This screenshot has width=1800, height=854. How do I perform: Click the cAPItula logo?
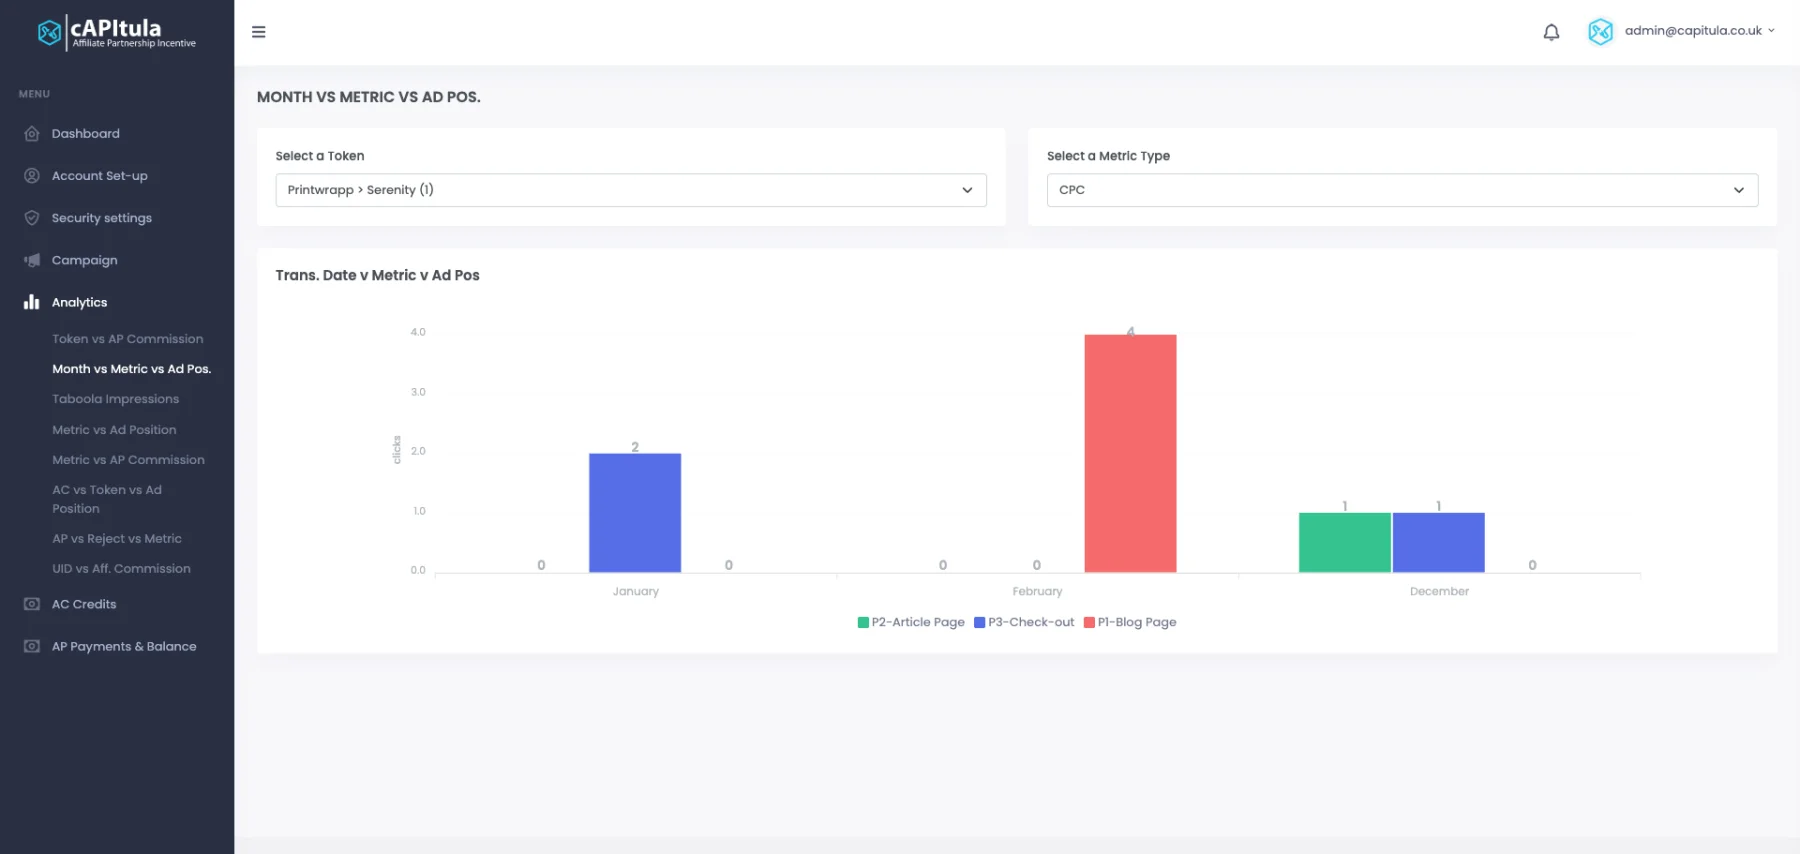pyautogui.click(x=117, y=32)
